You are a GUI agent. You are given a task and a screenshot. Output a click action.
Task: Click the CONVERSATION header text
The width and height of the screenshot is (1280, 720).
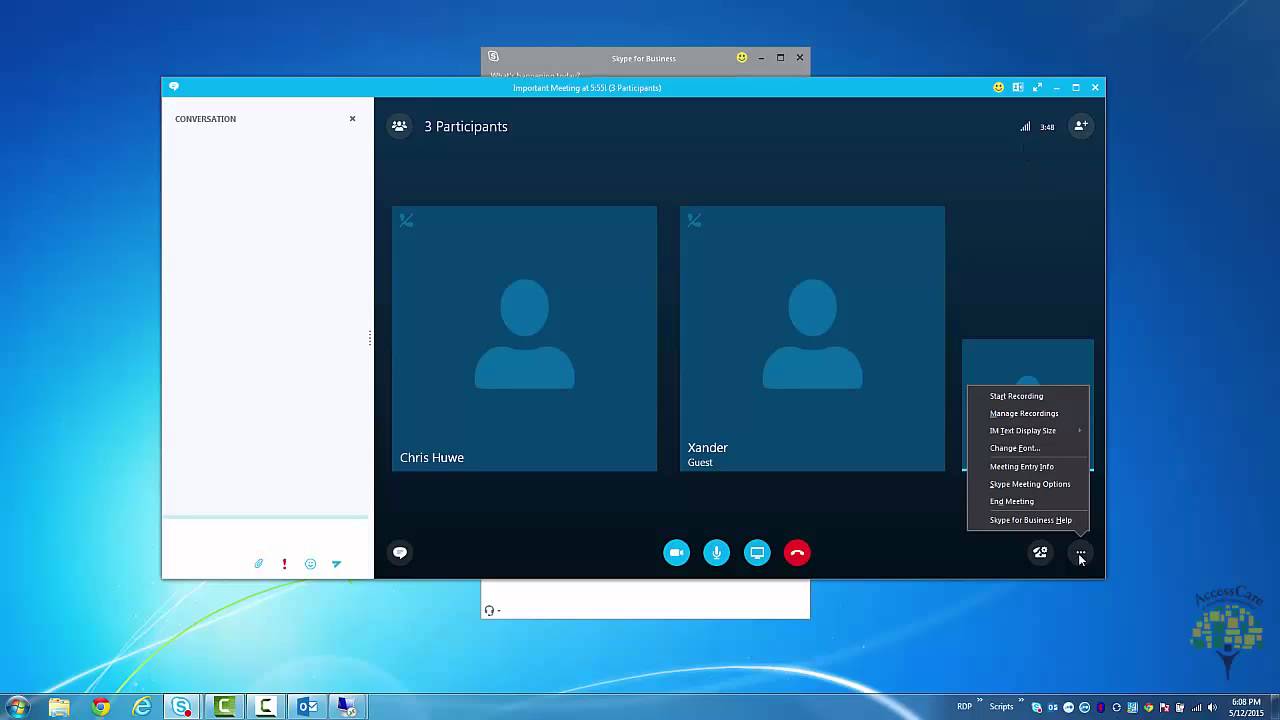(x=205, y=119)
